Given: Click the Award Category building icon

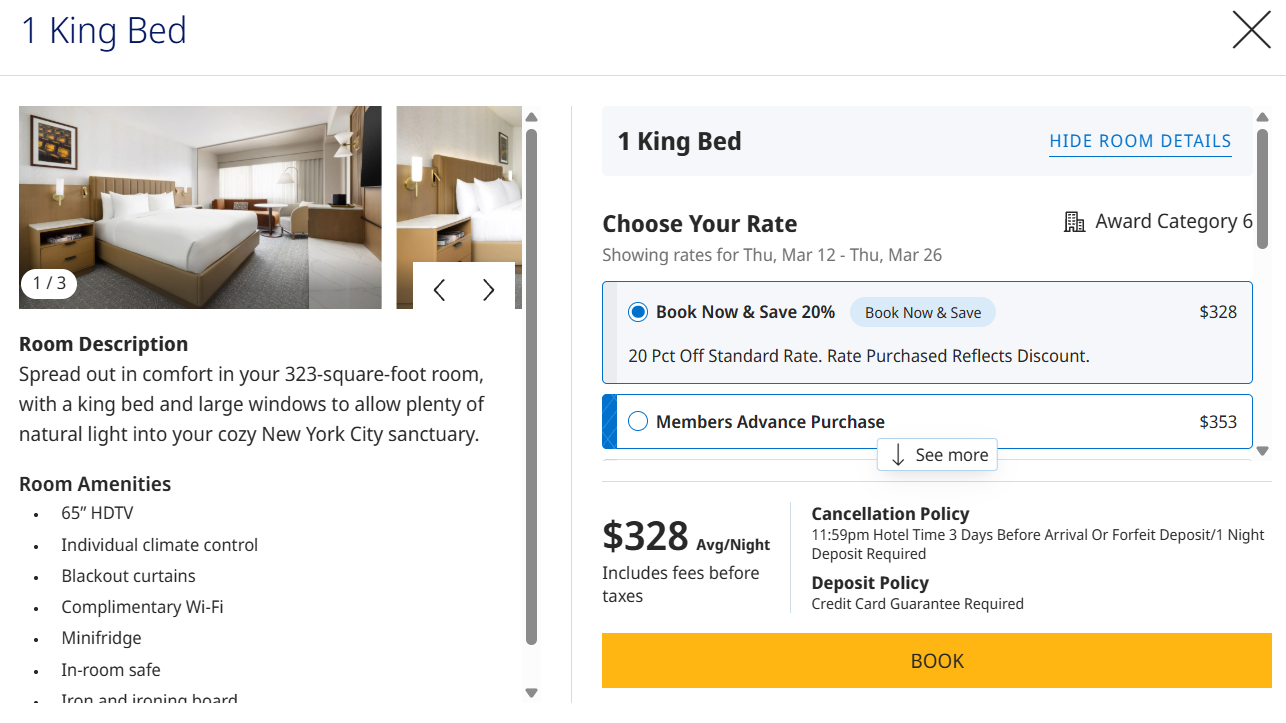Looking at the screenshot, I should [1075, 222].
